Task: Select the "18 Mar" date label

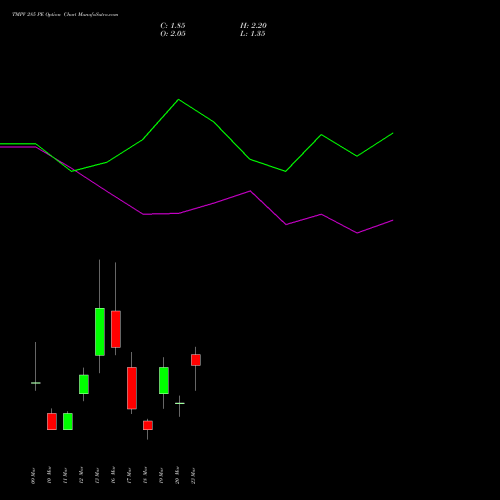Action: click(x=145, y=476)
